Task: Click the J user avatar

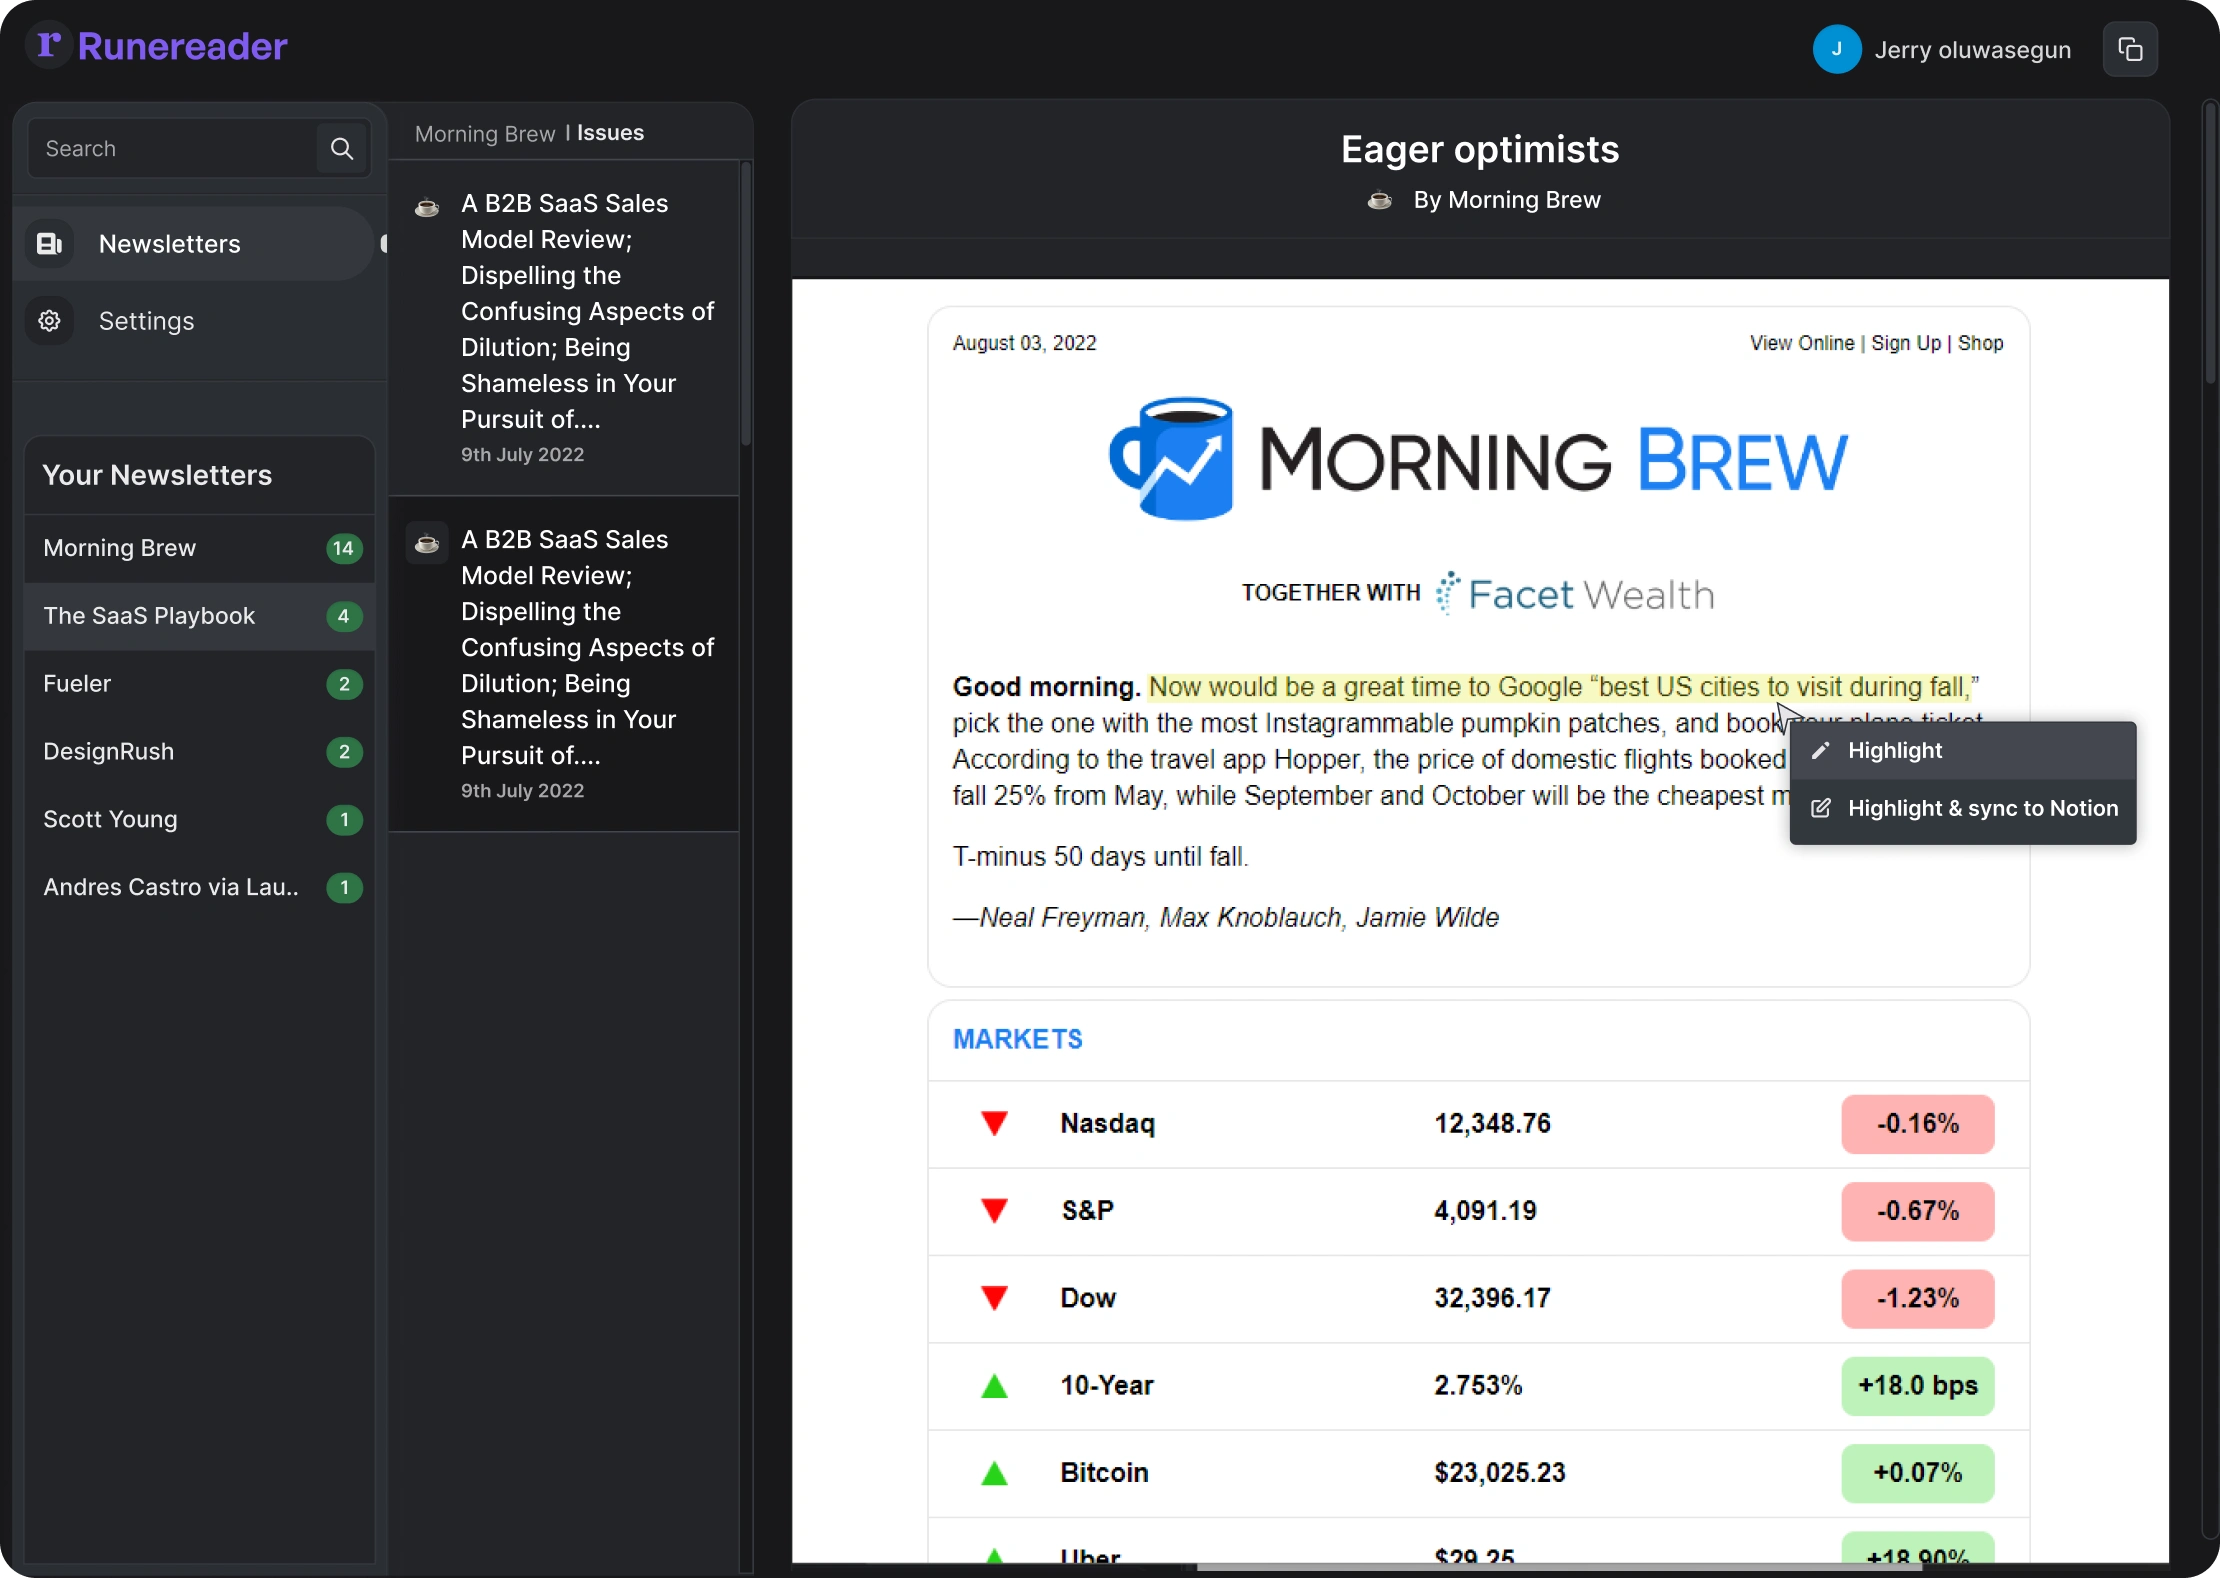Action: [x=1836, y=49]
